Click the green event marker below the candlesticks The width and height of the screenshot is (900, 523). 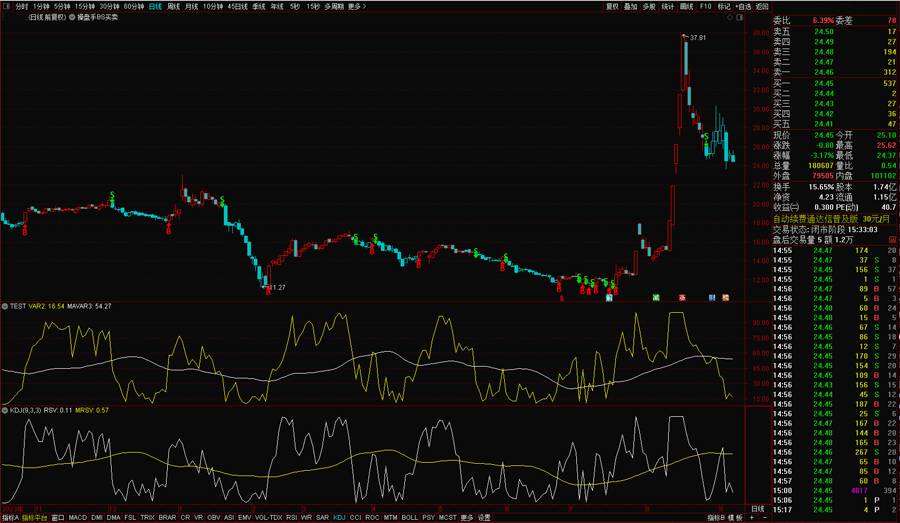coord(654,297)
